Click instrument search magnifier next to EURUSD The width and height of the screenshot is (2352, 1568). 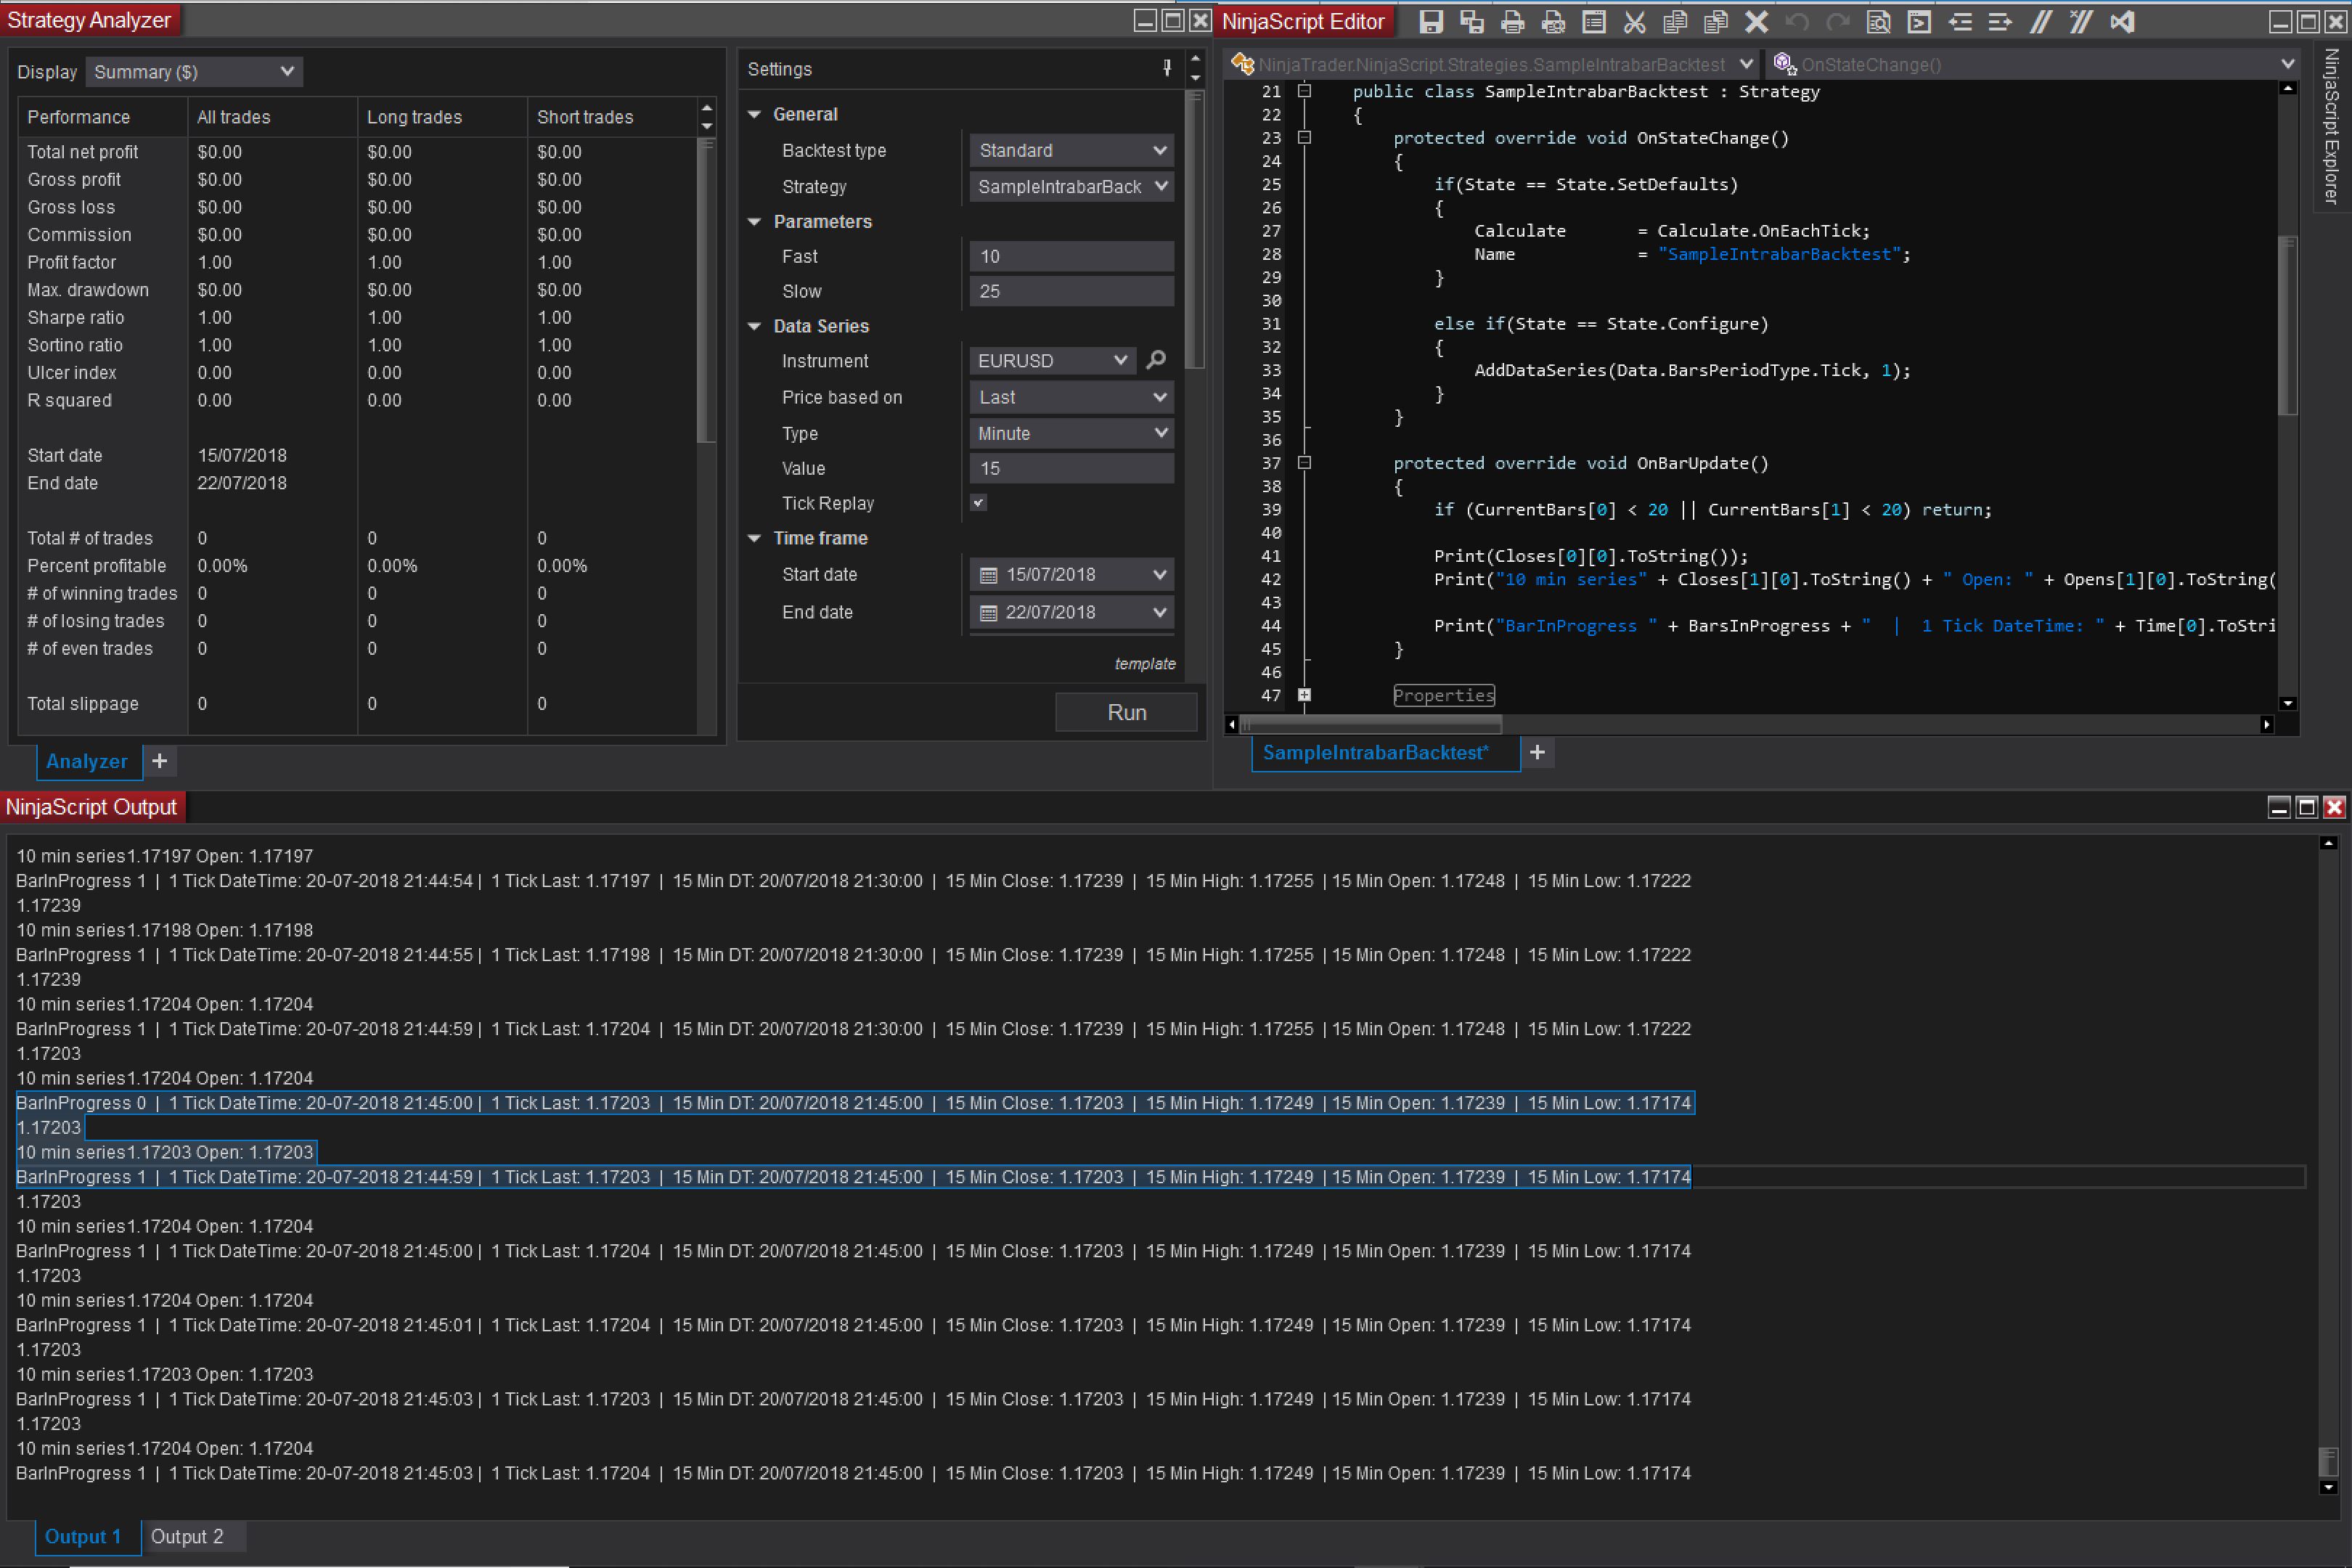pyautogui.click(x=1156, y=360)
